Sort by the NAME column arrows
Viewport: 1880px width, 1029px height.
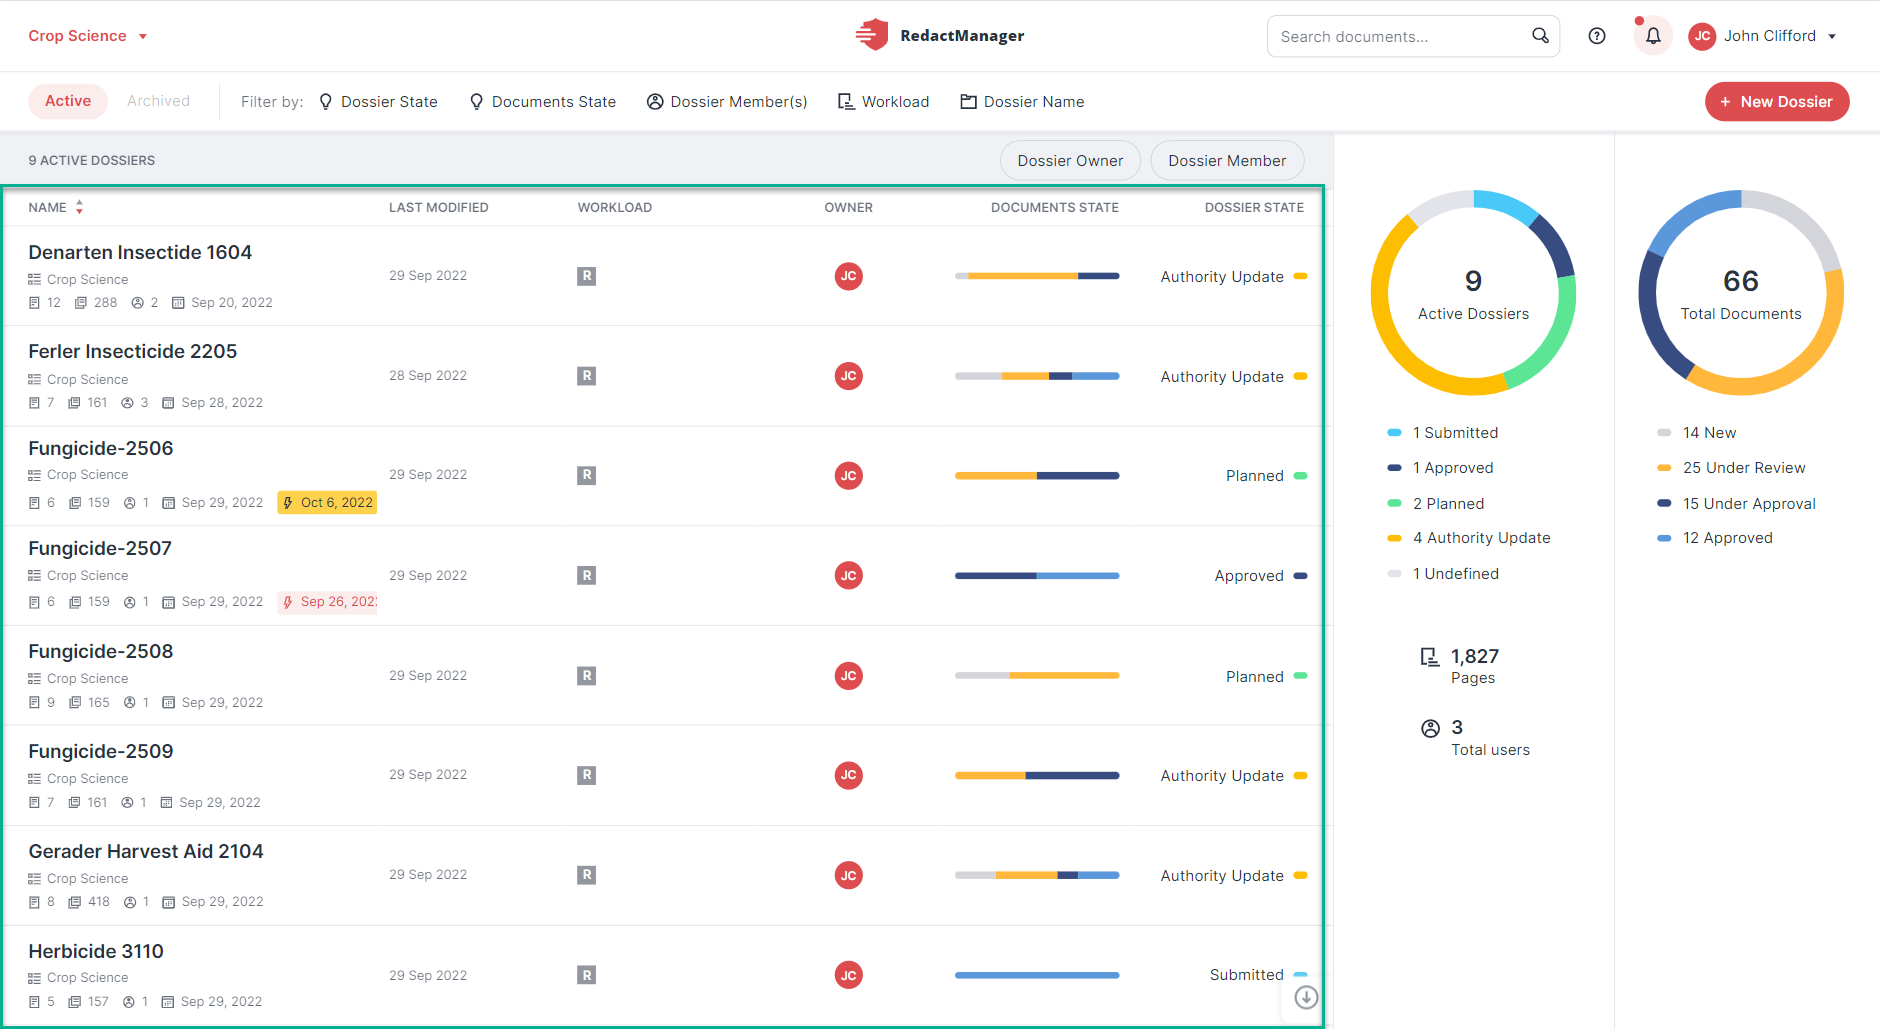[79, 207]
